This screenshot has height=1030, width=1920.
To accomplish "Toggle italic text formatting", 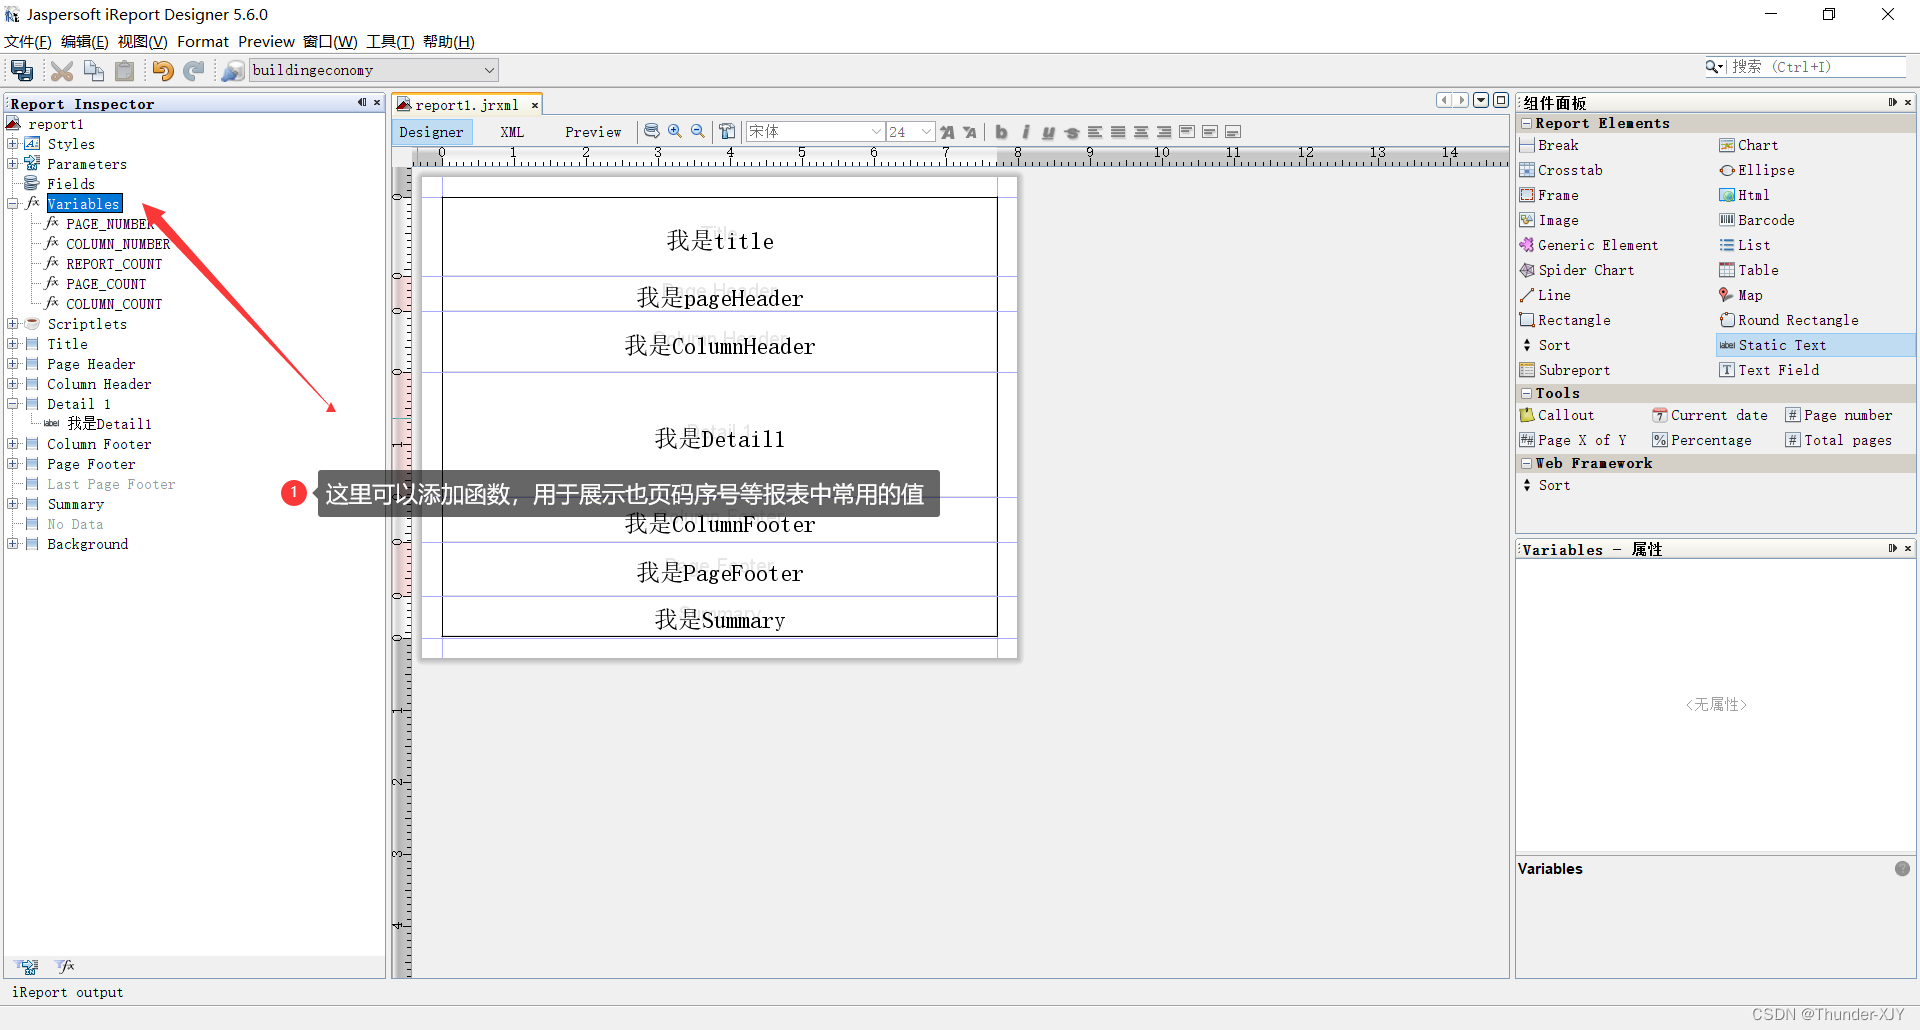I will (1025, 131).
